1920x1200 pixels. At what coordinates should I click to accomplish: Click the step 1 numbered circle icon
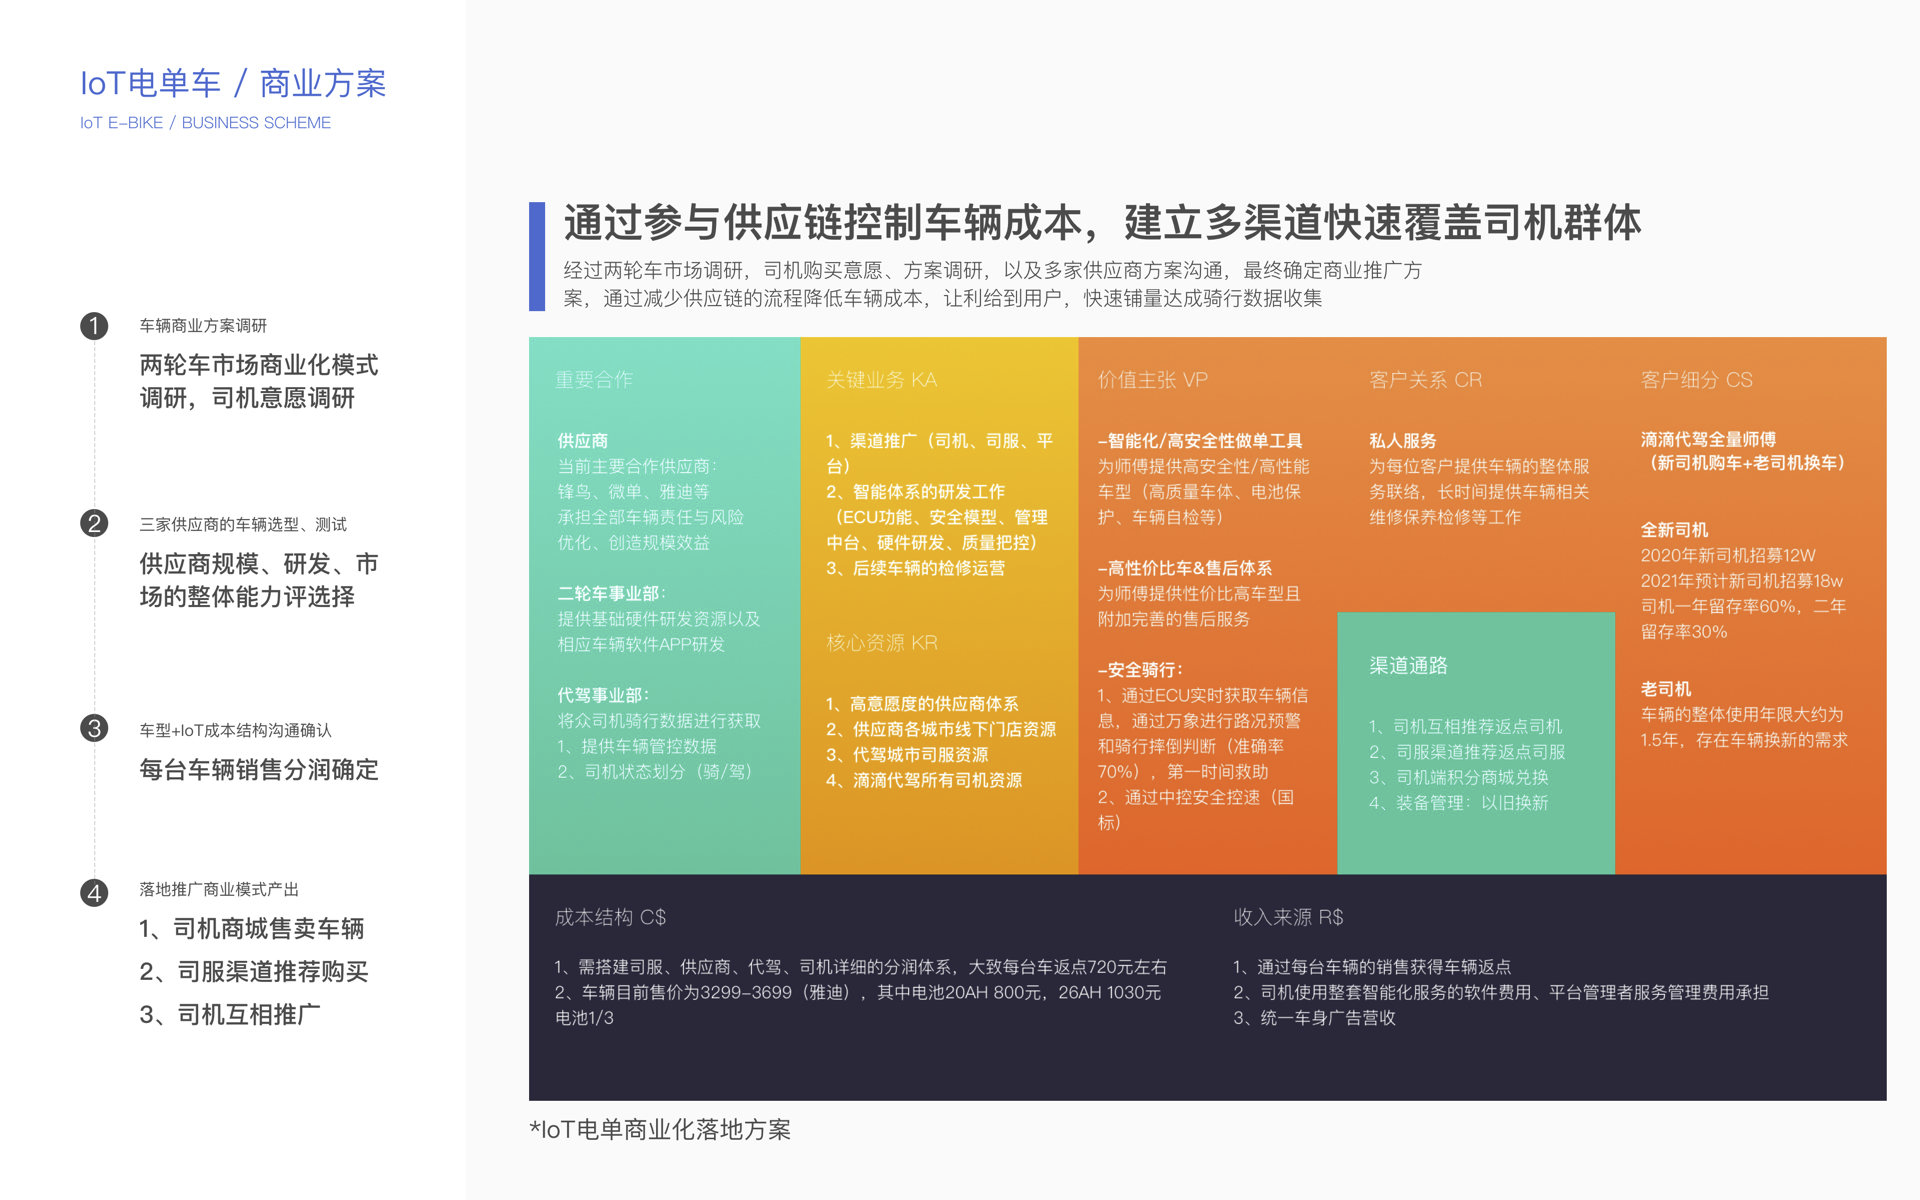click(x=94, y=326)
